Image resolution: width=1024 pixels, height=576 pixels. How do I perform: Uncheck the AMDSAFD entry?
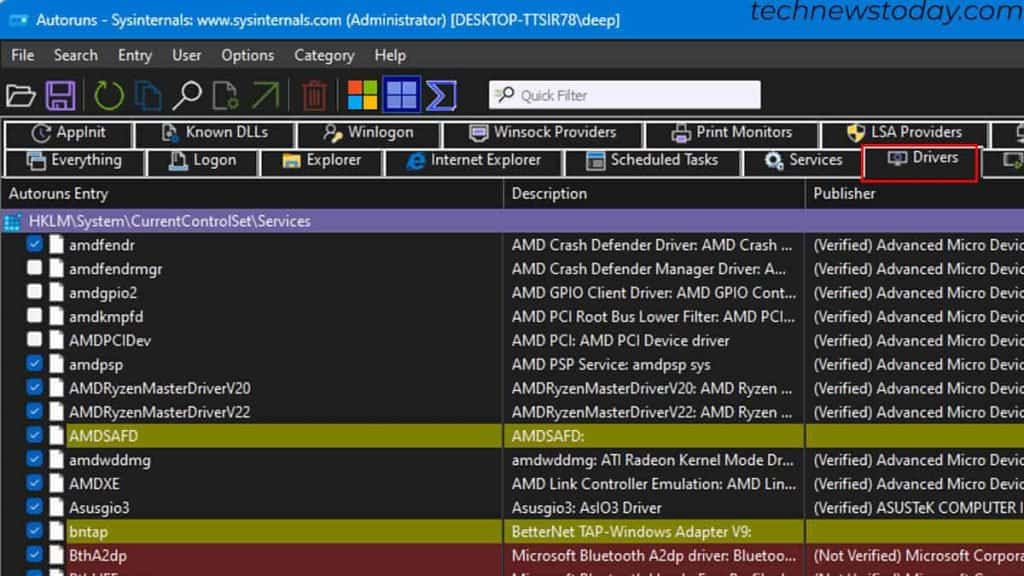(33, 436)
